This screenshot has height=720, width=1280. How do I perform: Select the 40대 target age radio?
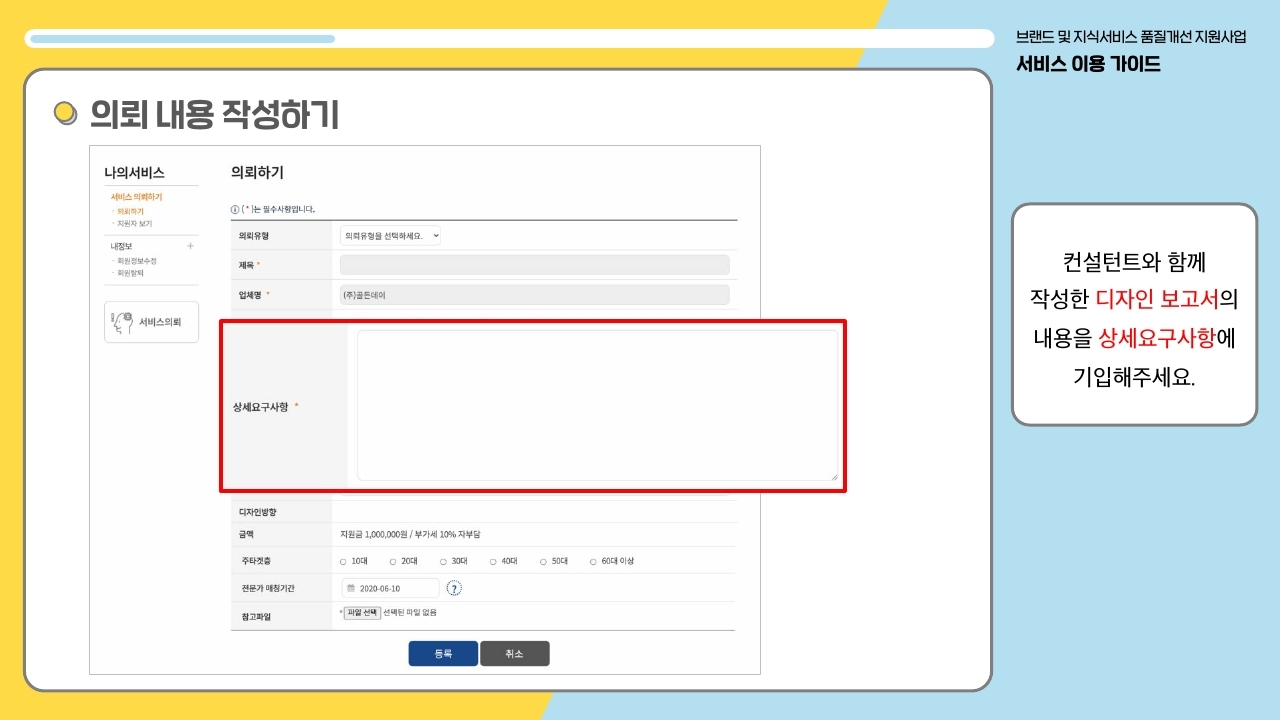pos(493,562)
